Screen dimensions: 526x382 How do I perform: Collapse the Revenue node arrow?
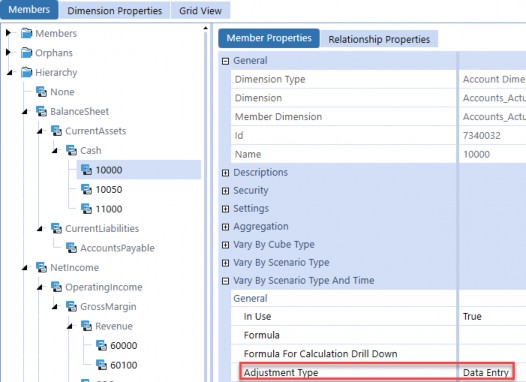click(x=70, y=326)
